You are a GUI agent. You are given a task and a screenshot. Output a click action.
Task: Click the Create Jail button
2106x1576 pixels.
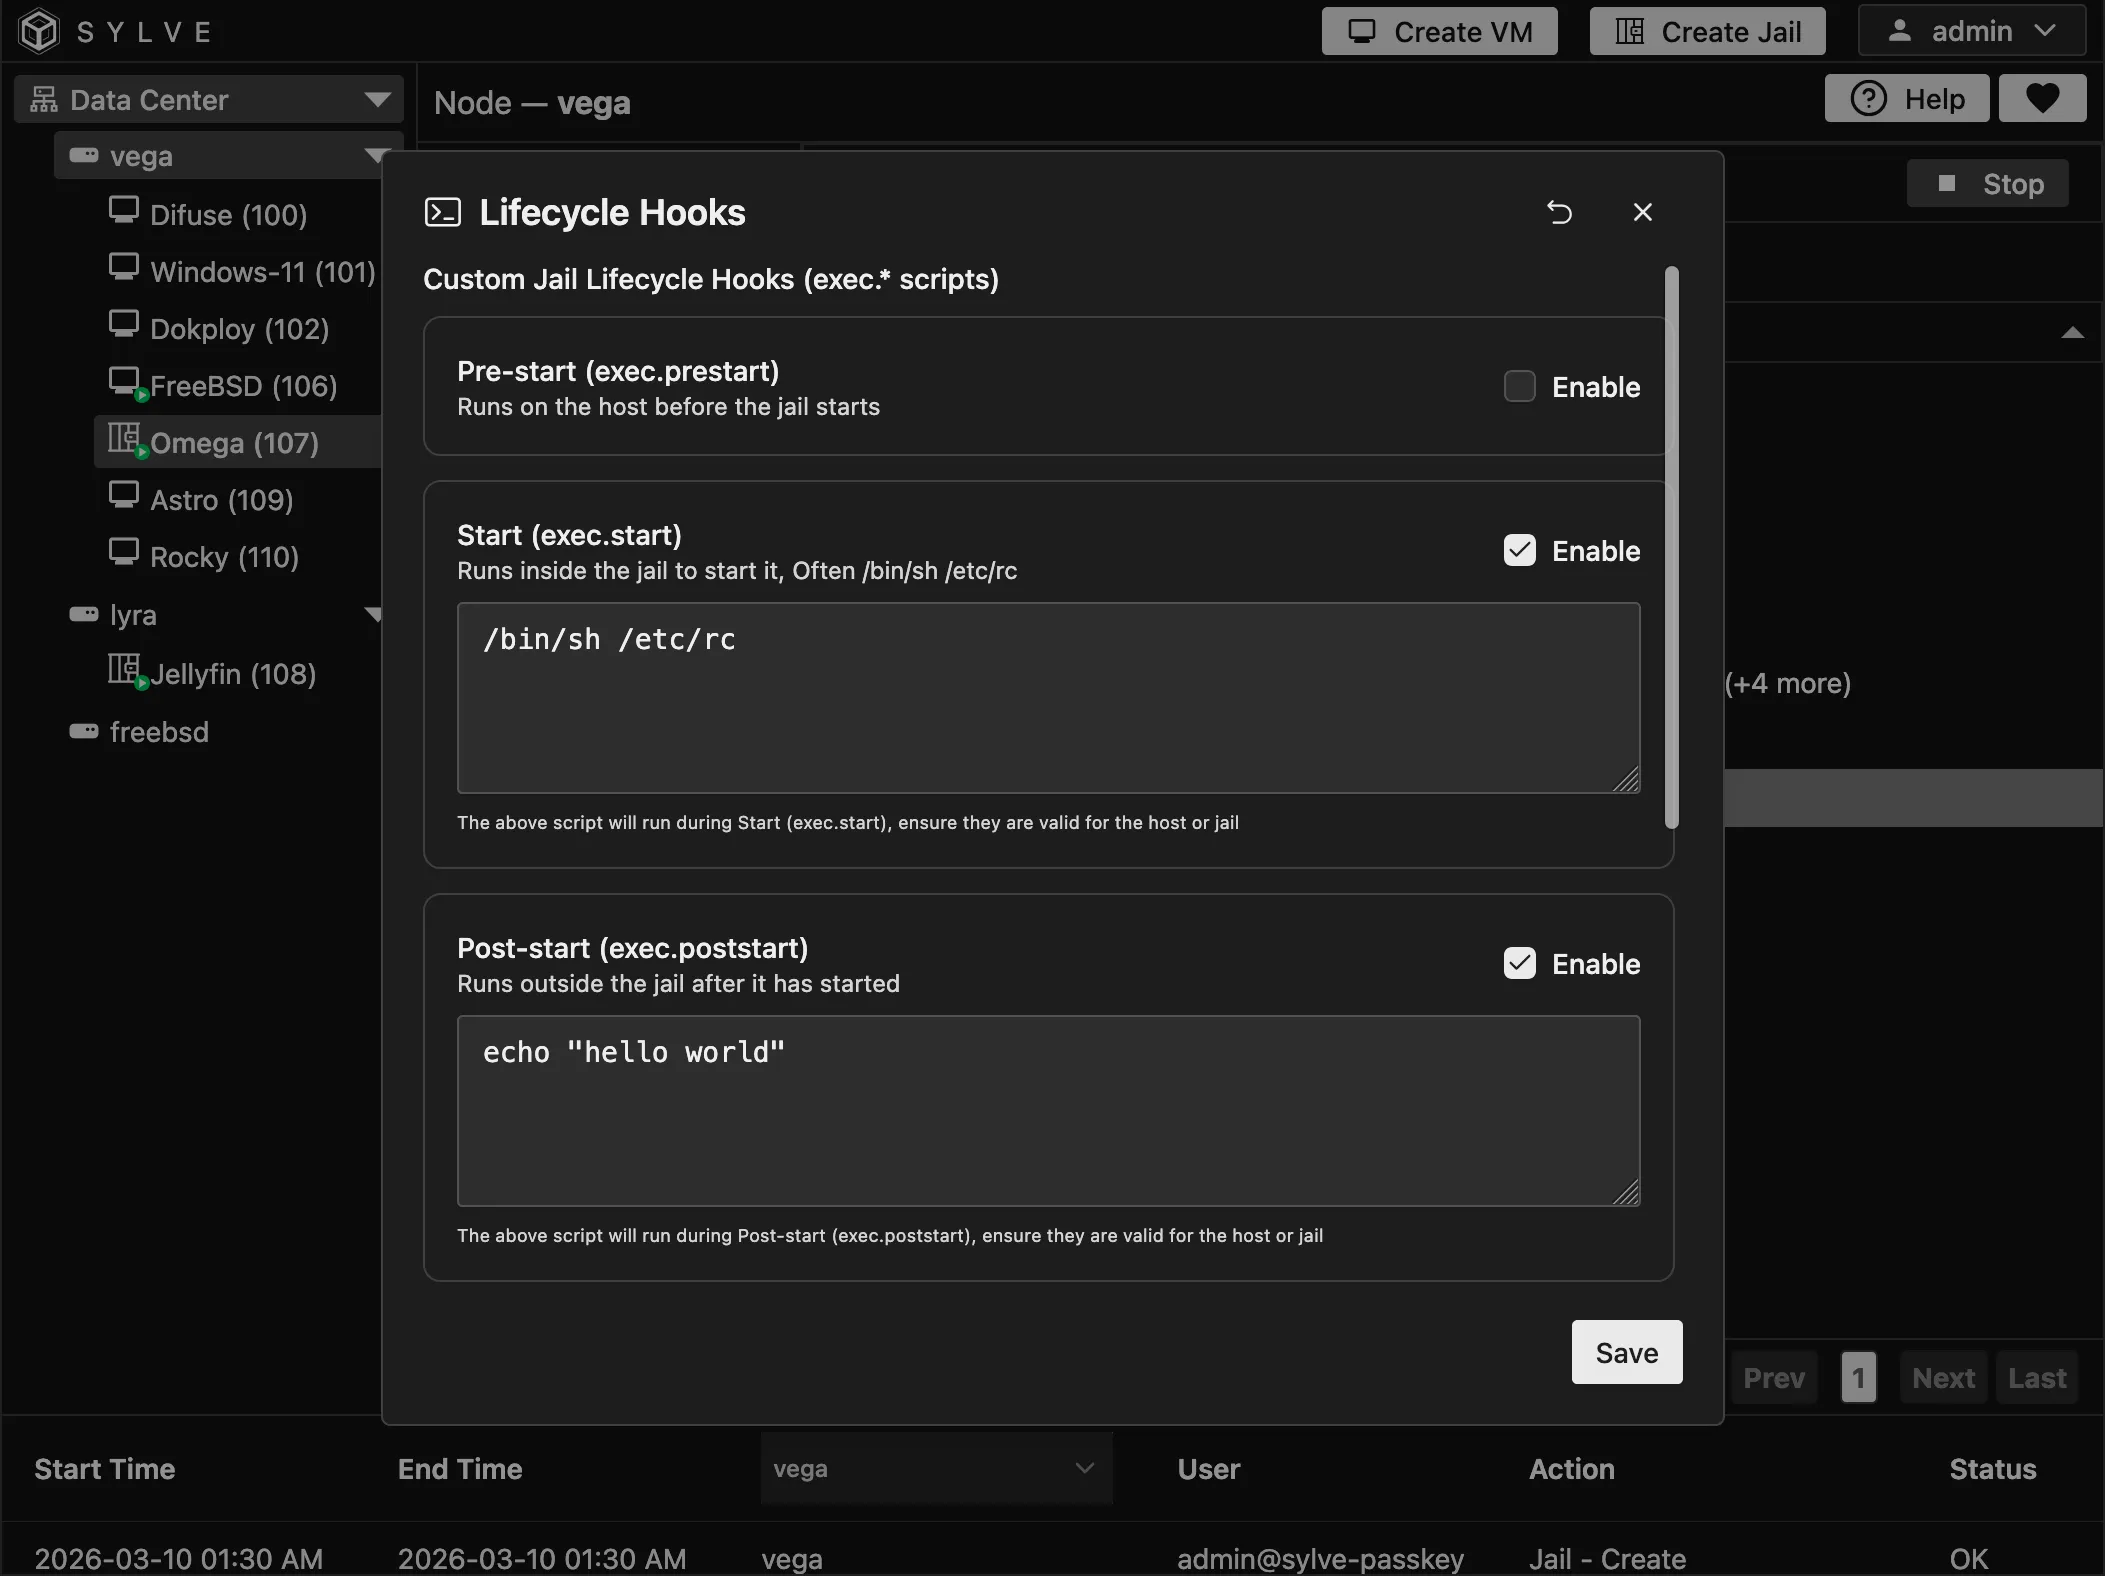(x=1705, y=30)
